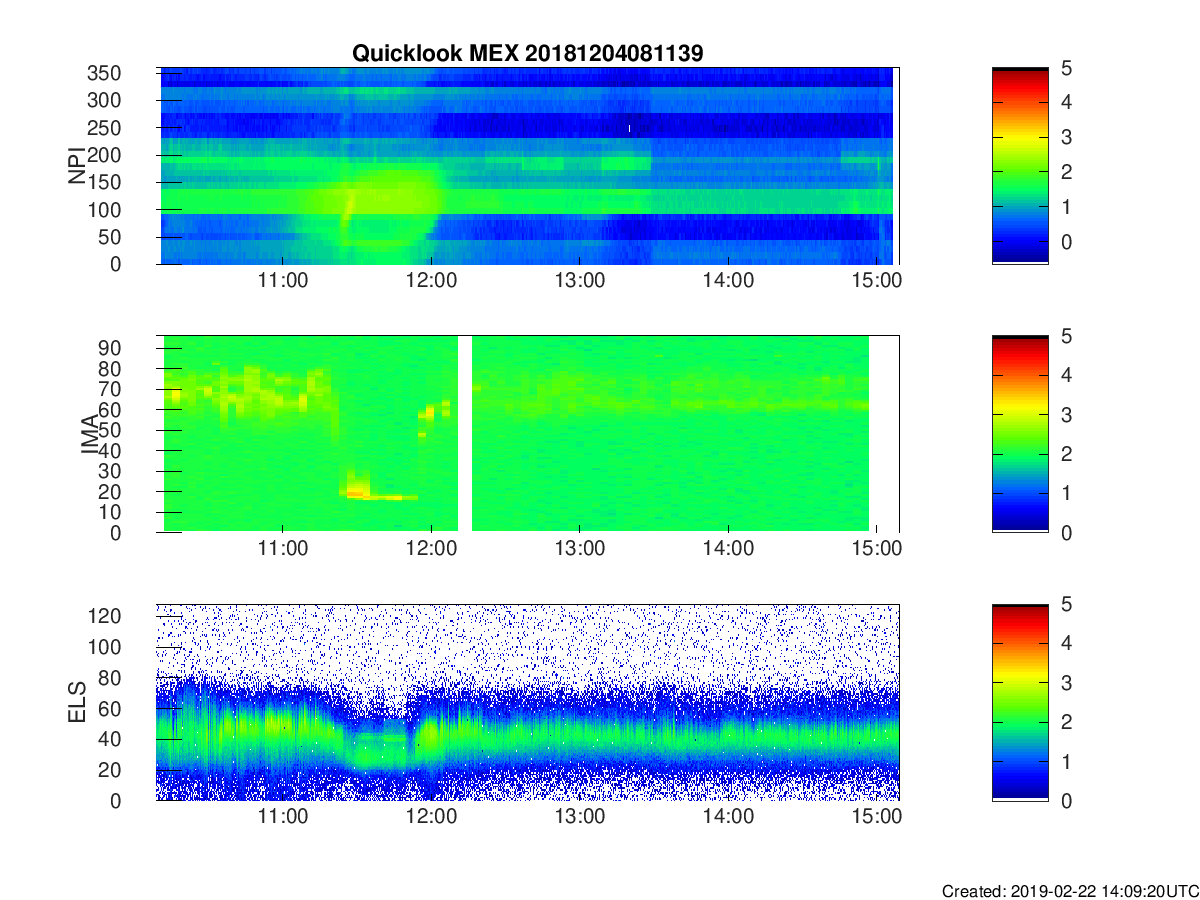
Task: Click the 11:00 tick under the ELS plot
Action: point(283,817)
